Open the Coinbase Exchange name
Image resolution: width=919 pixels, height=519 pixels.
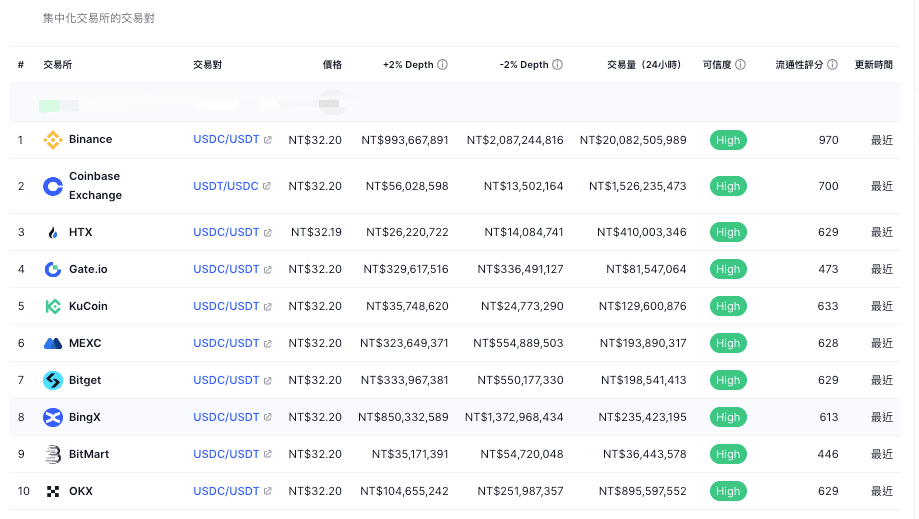[96, 186]
